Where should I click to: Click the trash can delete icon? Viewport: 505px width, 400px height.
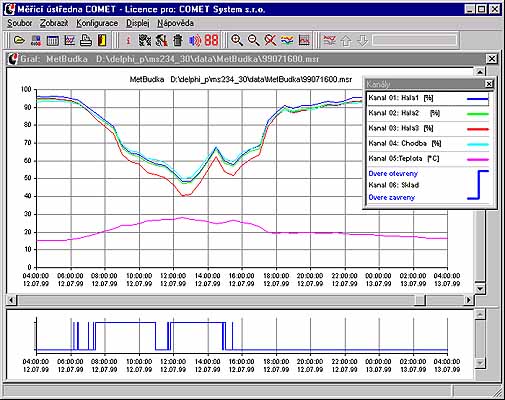[178, 41]
